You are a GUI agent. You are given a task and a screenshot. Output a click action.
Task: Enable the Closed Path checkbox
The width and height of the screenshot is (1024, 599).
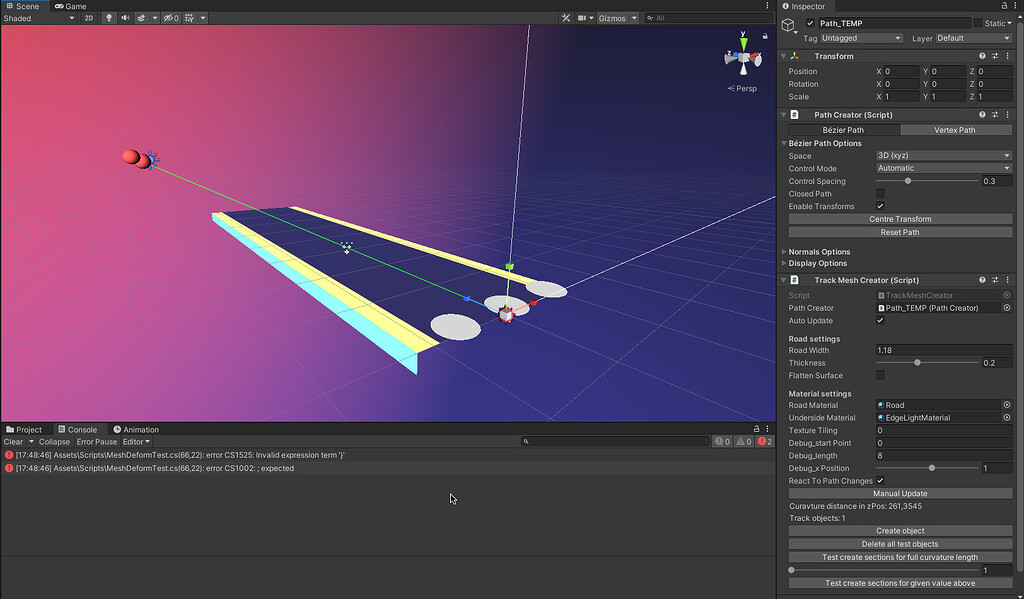[880, 193]
